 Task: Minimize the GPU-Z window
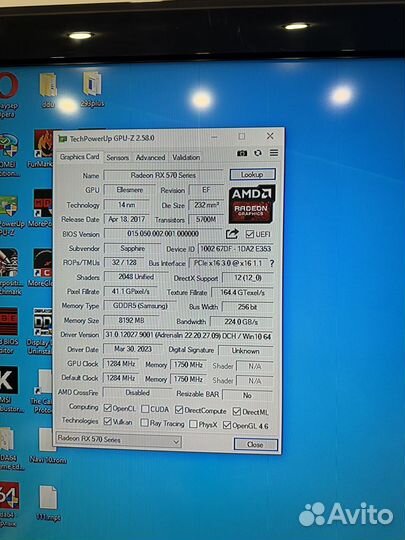tap(215, 137)
